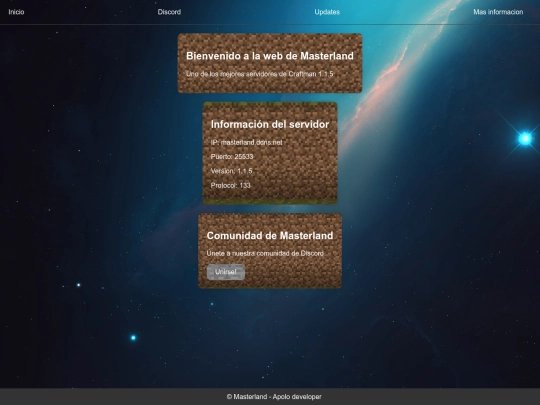The width and height of the screenshot is (540, 405).
Task: Click 'Uno de los mejores servidores de Craftman 1.1.5'
Action: (260, 74)
